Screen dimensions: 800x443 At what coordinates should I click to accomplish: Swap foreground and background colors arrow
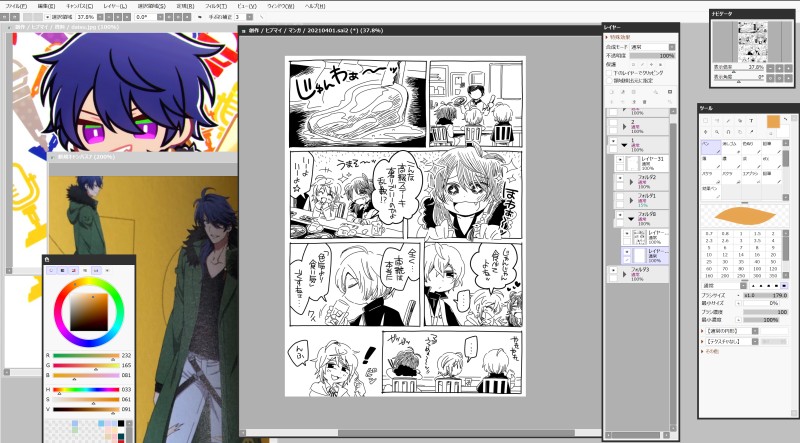[x=785, y=119]
